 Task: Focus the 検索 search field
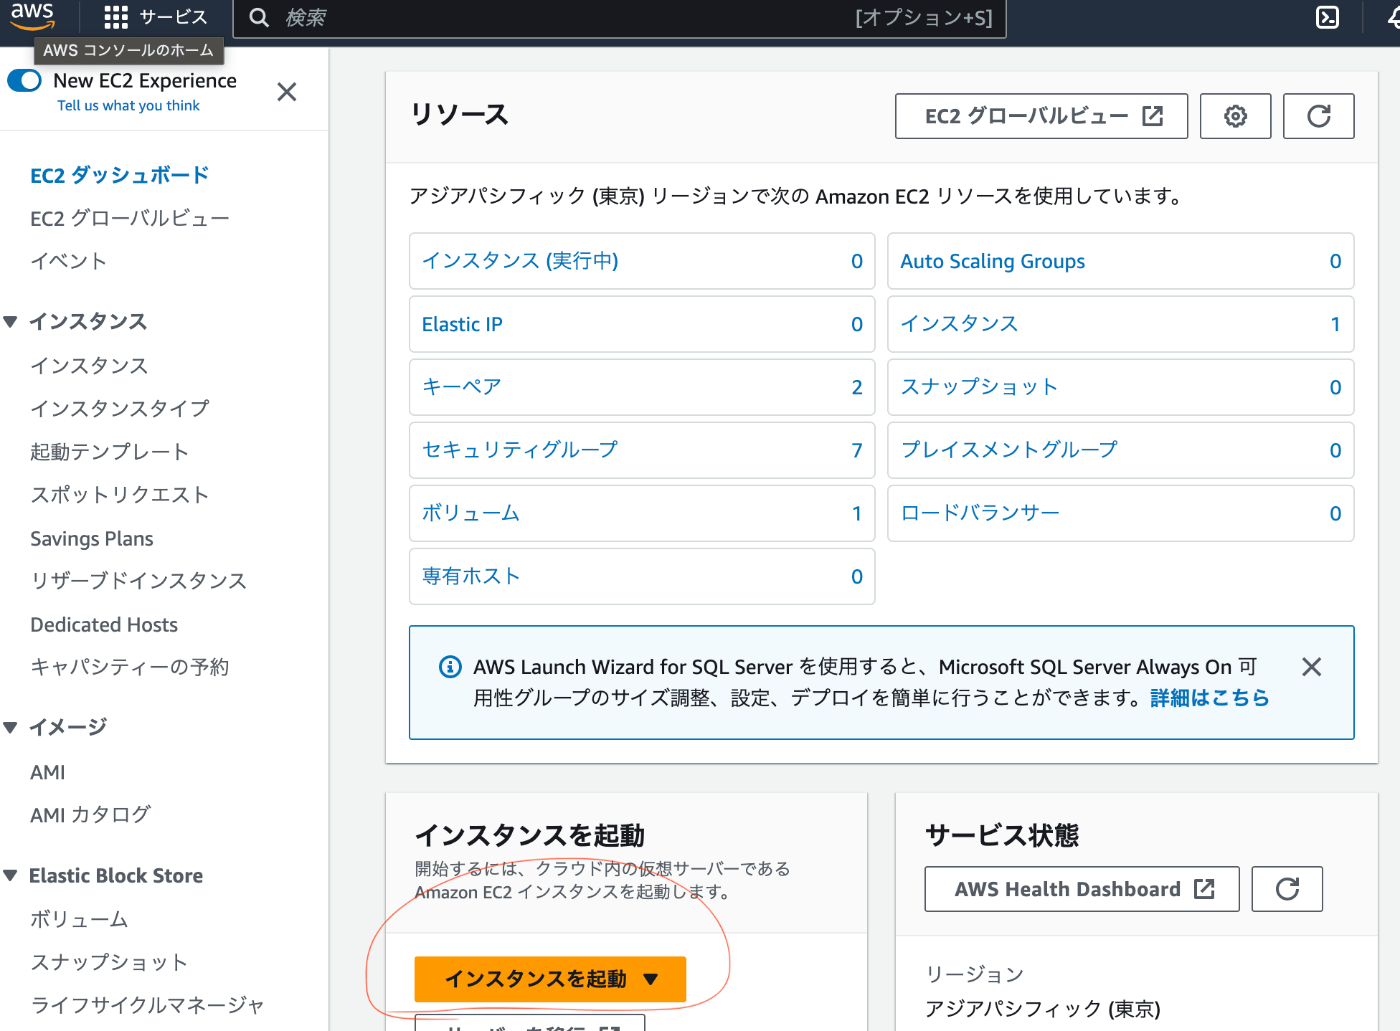[620, 18]
